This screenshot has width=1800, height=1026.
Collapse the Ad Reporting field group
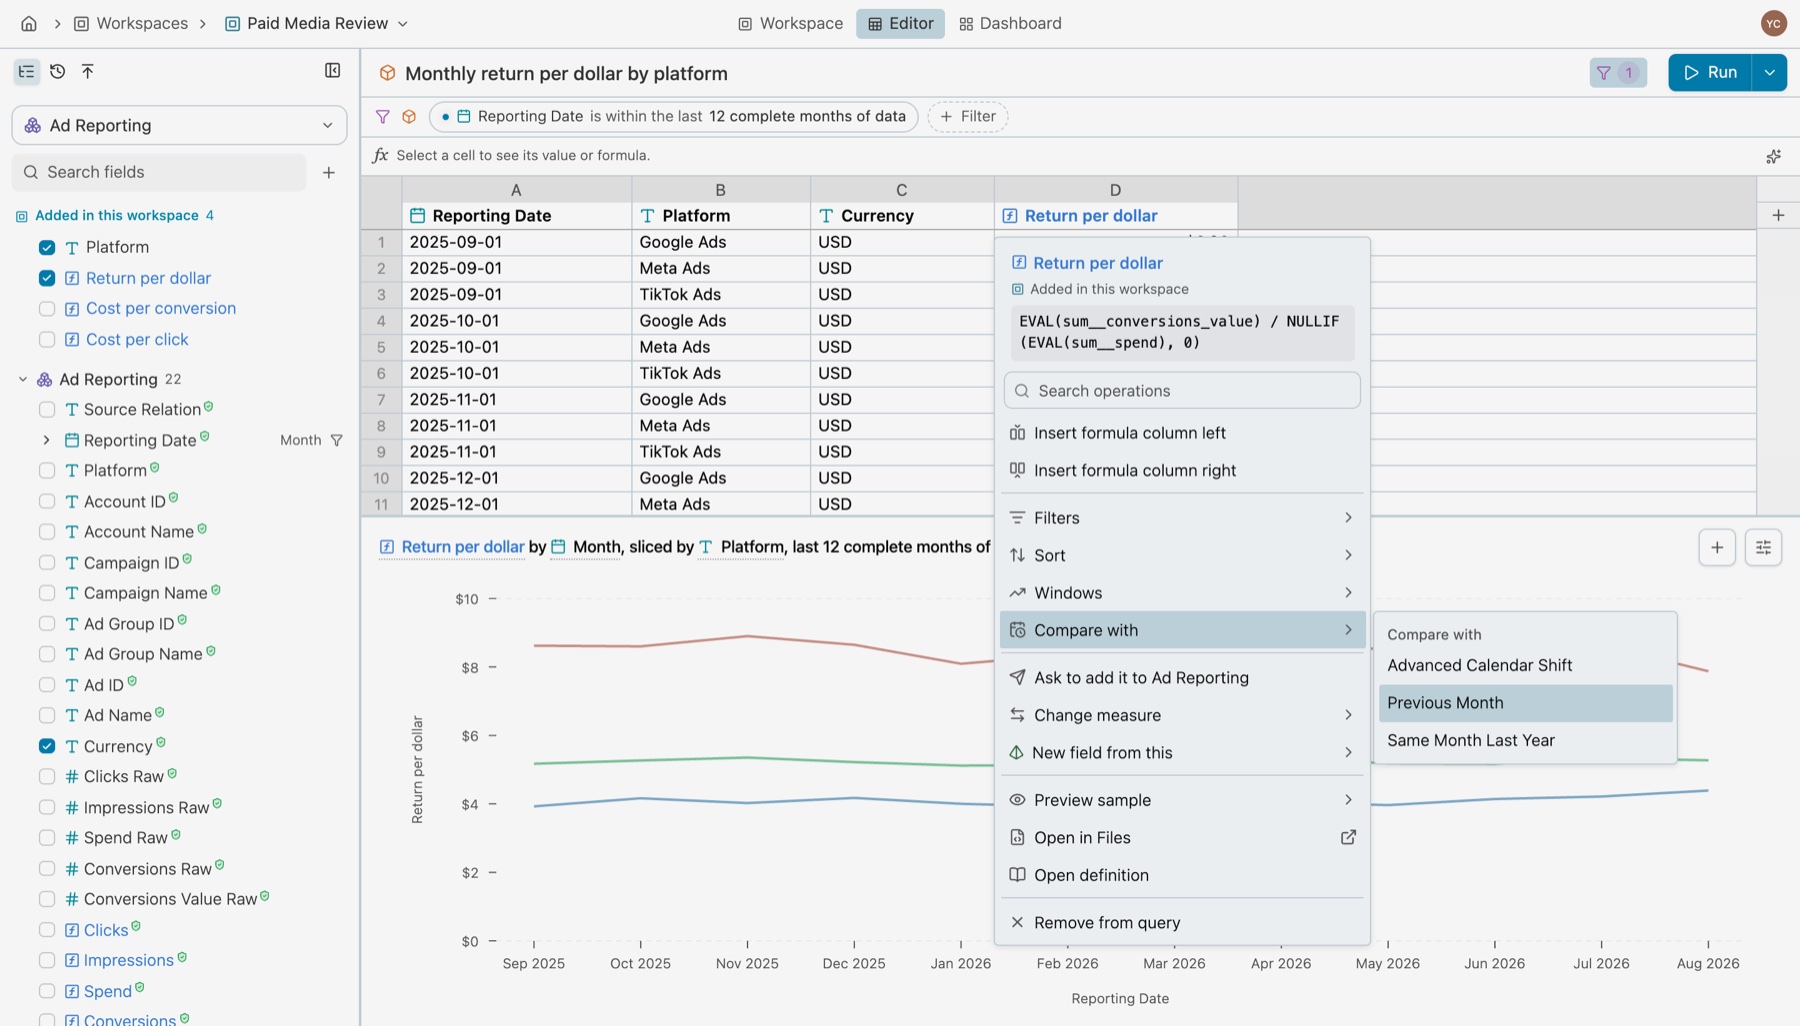[x=23, y=379]
